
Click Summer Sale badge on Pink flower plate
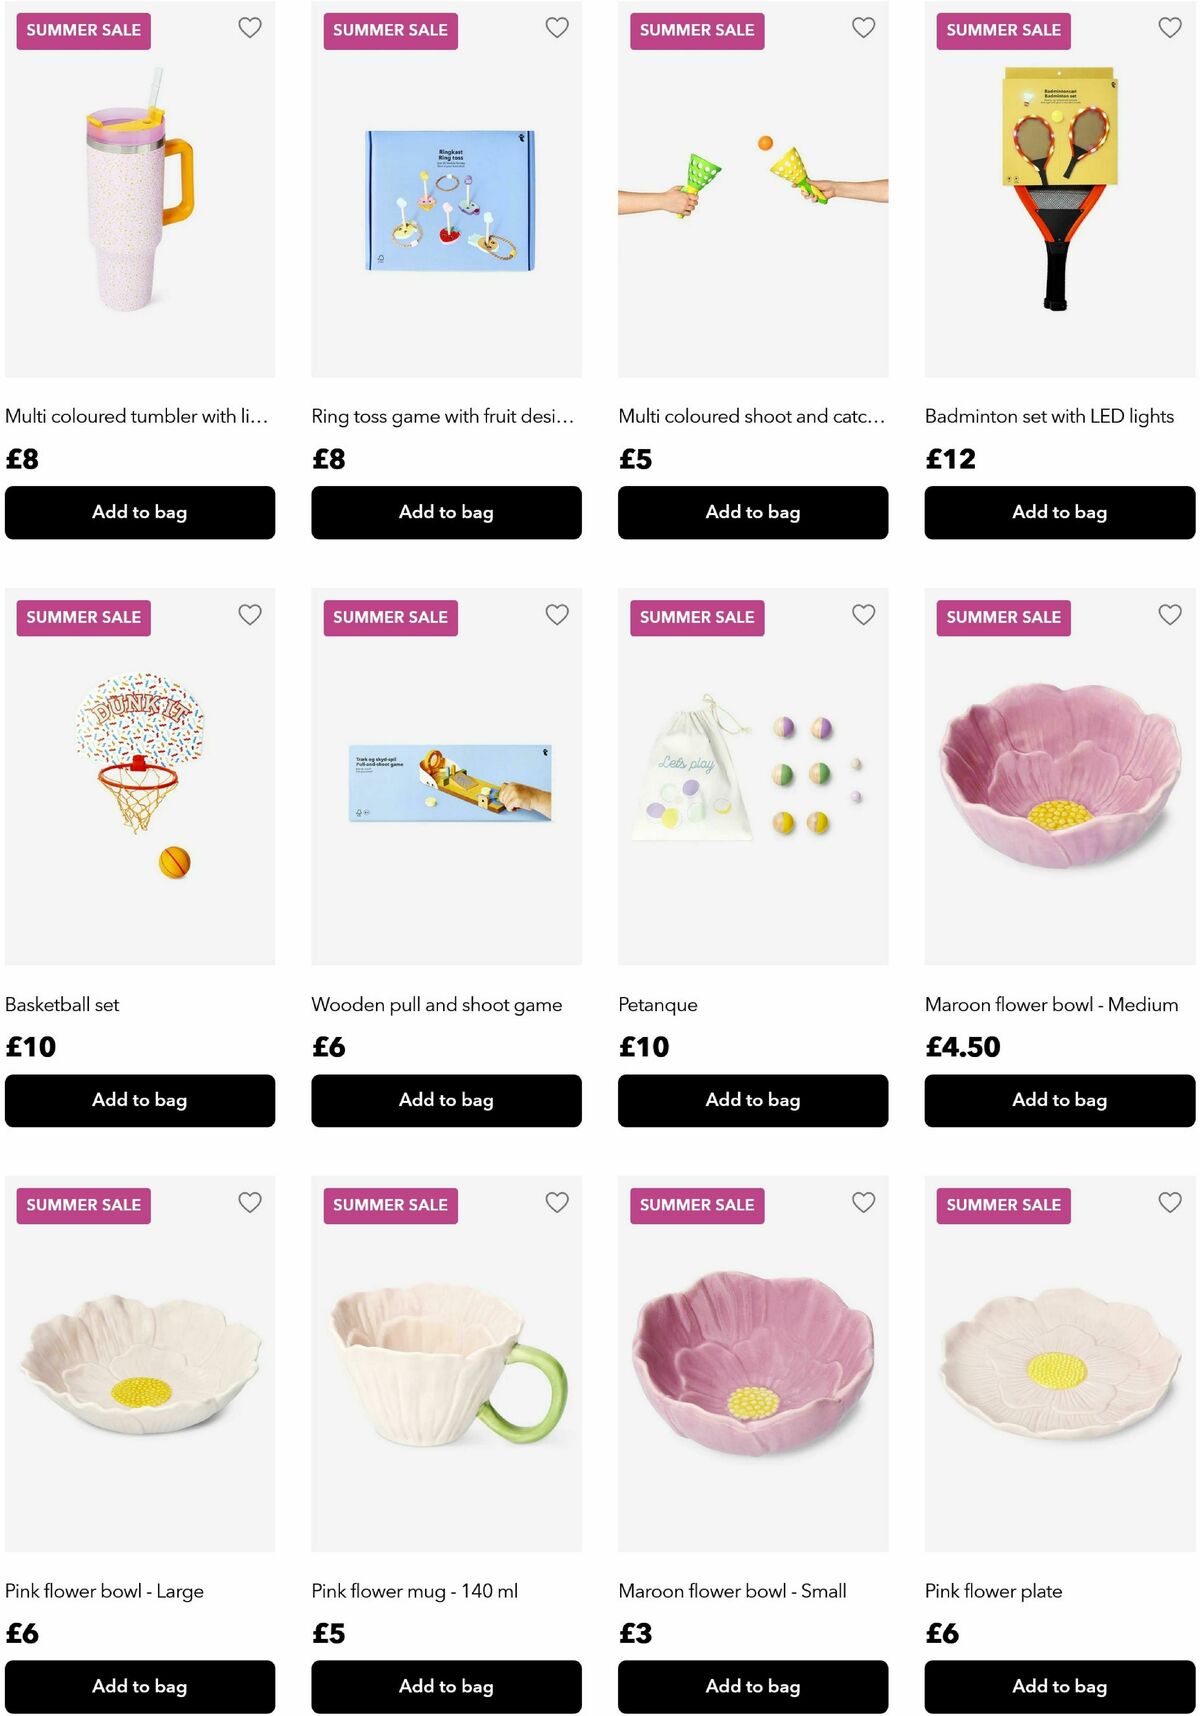click(x=1003, y=1205)
